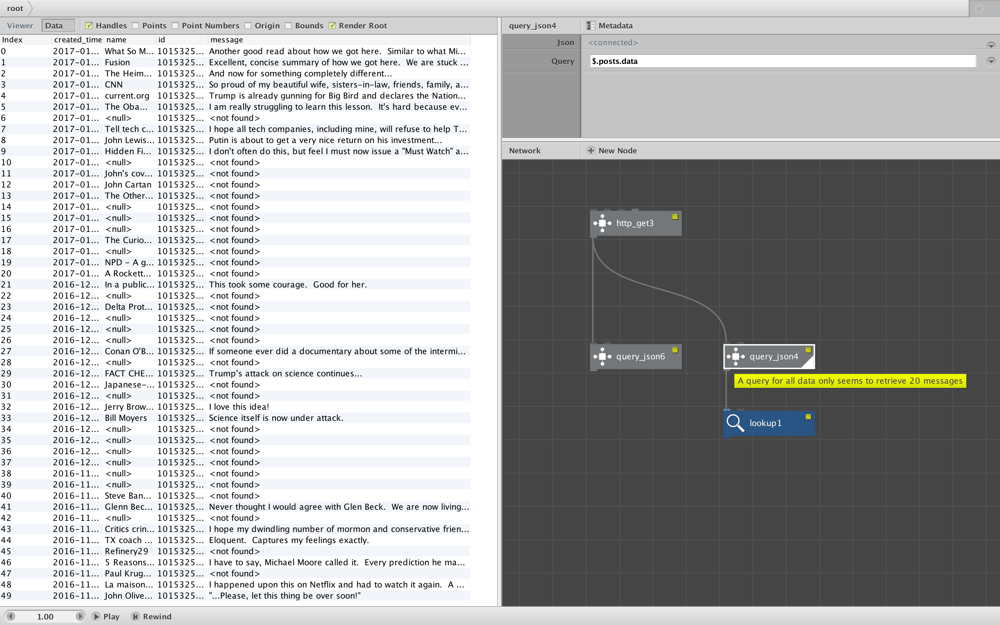Click the yellow marker on query_json4 node
This screenshot has width=1000, height=625.
tap(808, 350)
